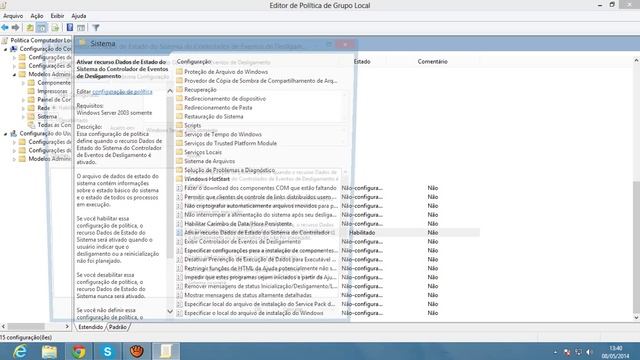
Task: Expand Modelos Administrativos under Configuração do Usuário
Action: [14, 159]
